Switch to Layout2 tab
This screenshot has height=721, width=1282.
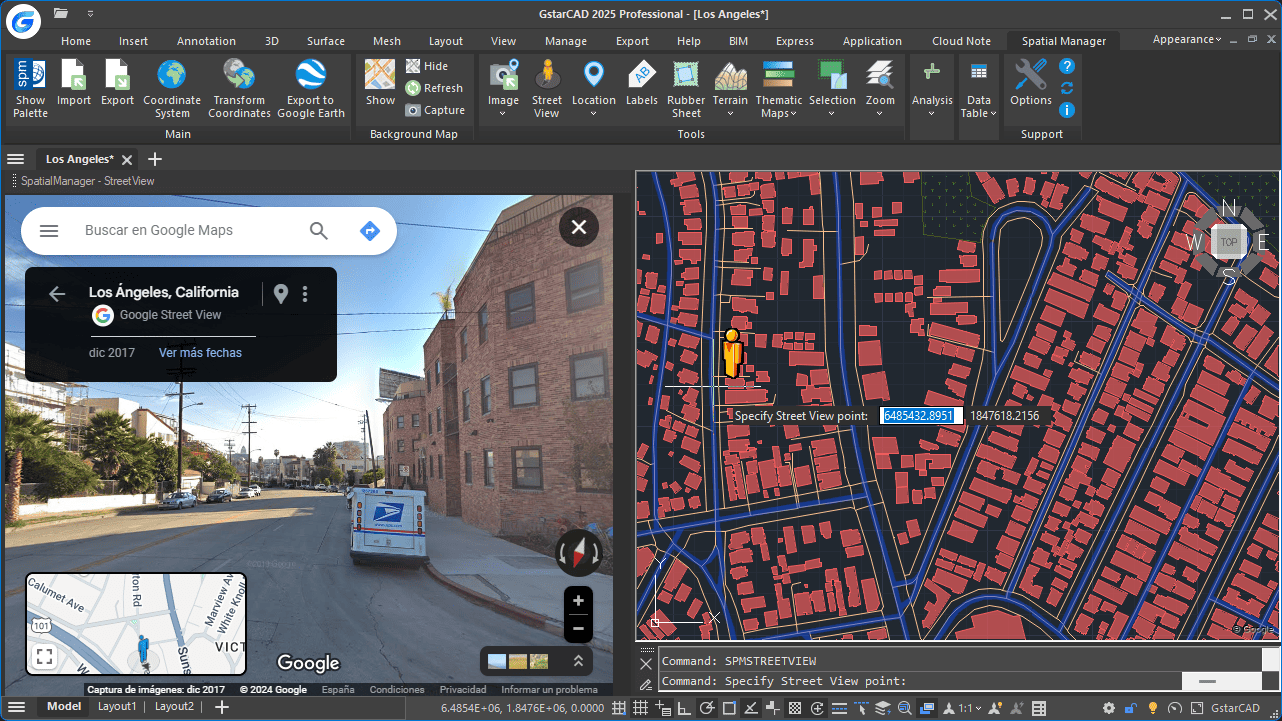click(174, 707)
